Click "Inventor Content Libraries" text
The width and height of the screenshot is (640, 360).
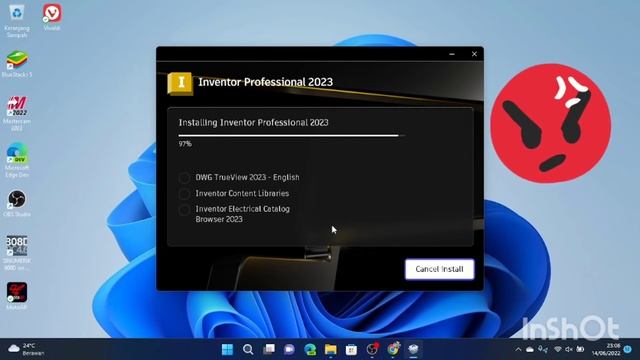242,193
